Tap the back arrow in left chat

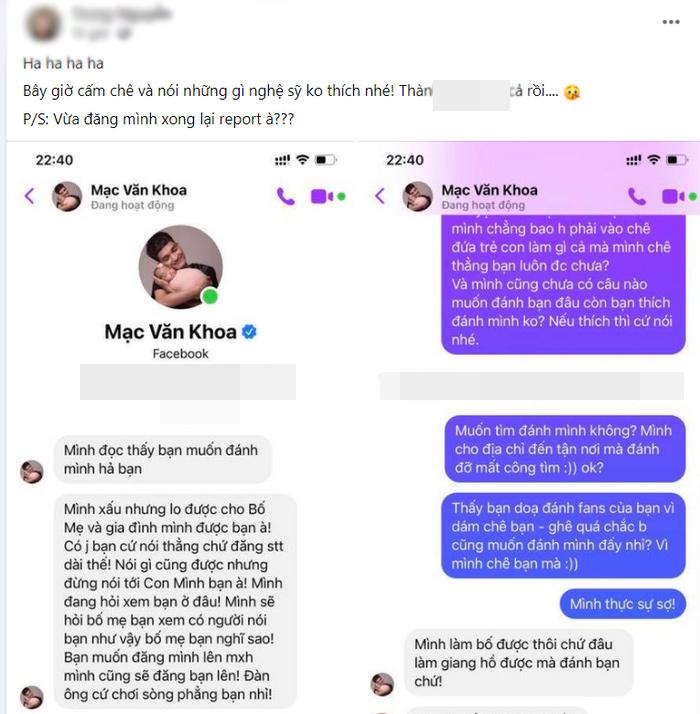30,196
